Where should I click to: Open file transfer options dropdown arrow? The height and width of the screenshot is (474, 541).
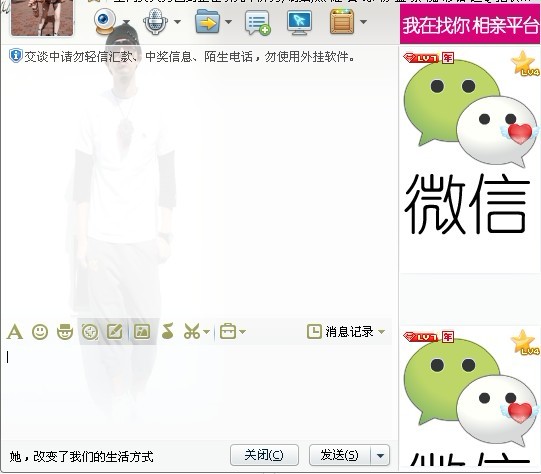click(228, 22)
